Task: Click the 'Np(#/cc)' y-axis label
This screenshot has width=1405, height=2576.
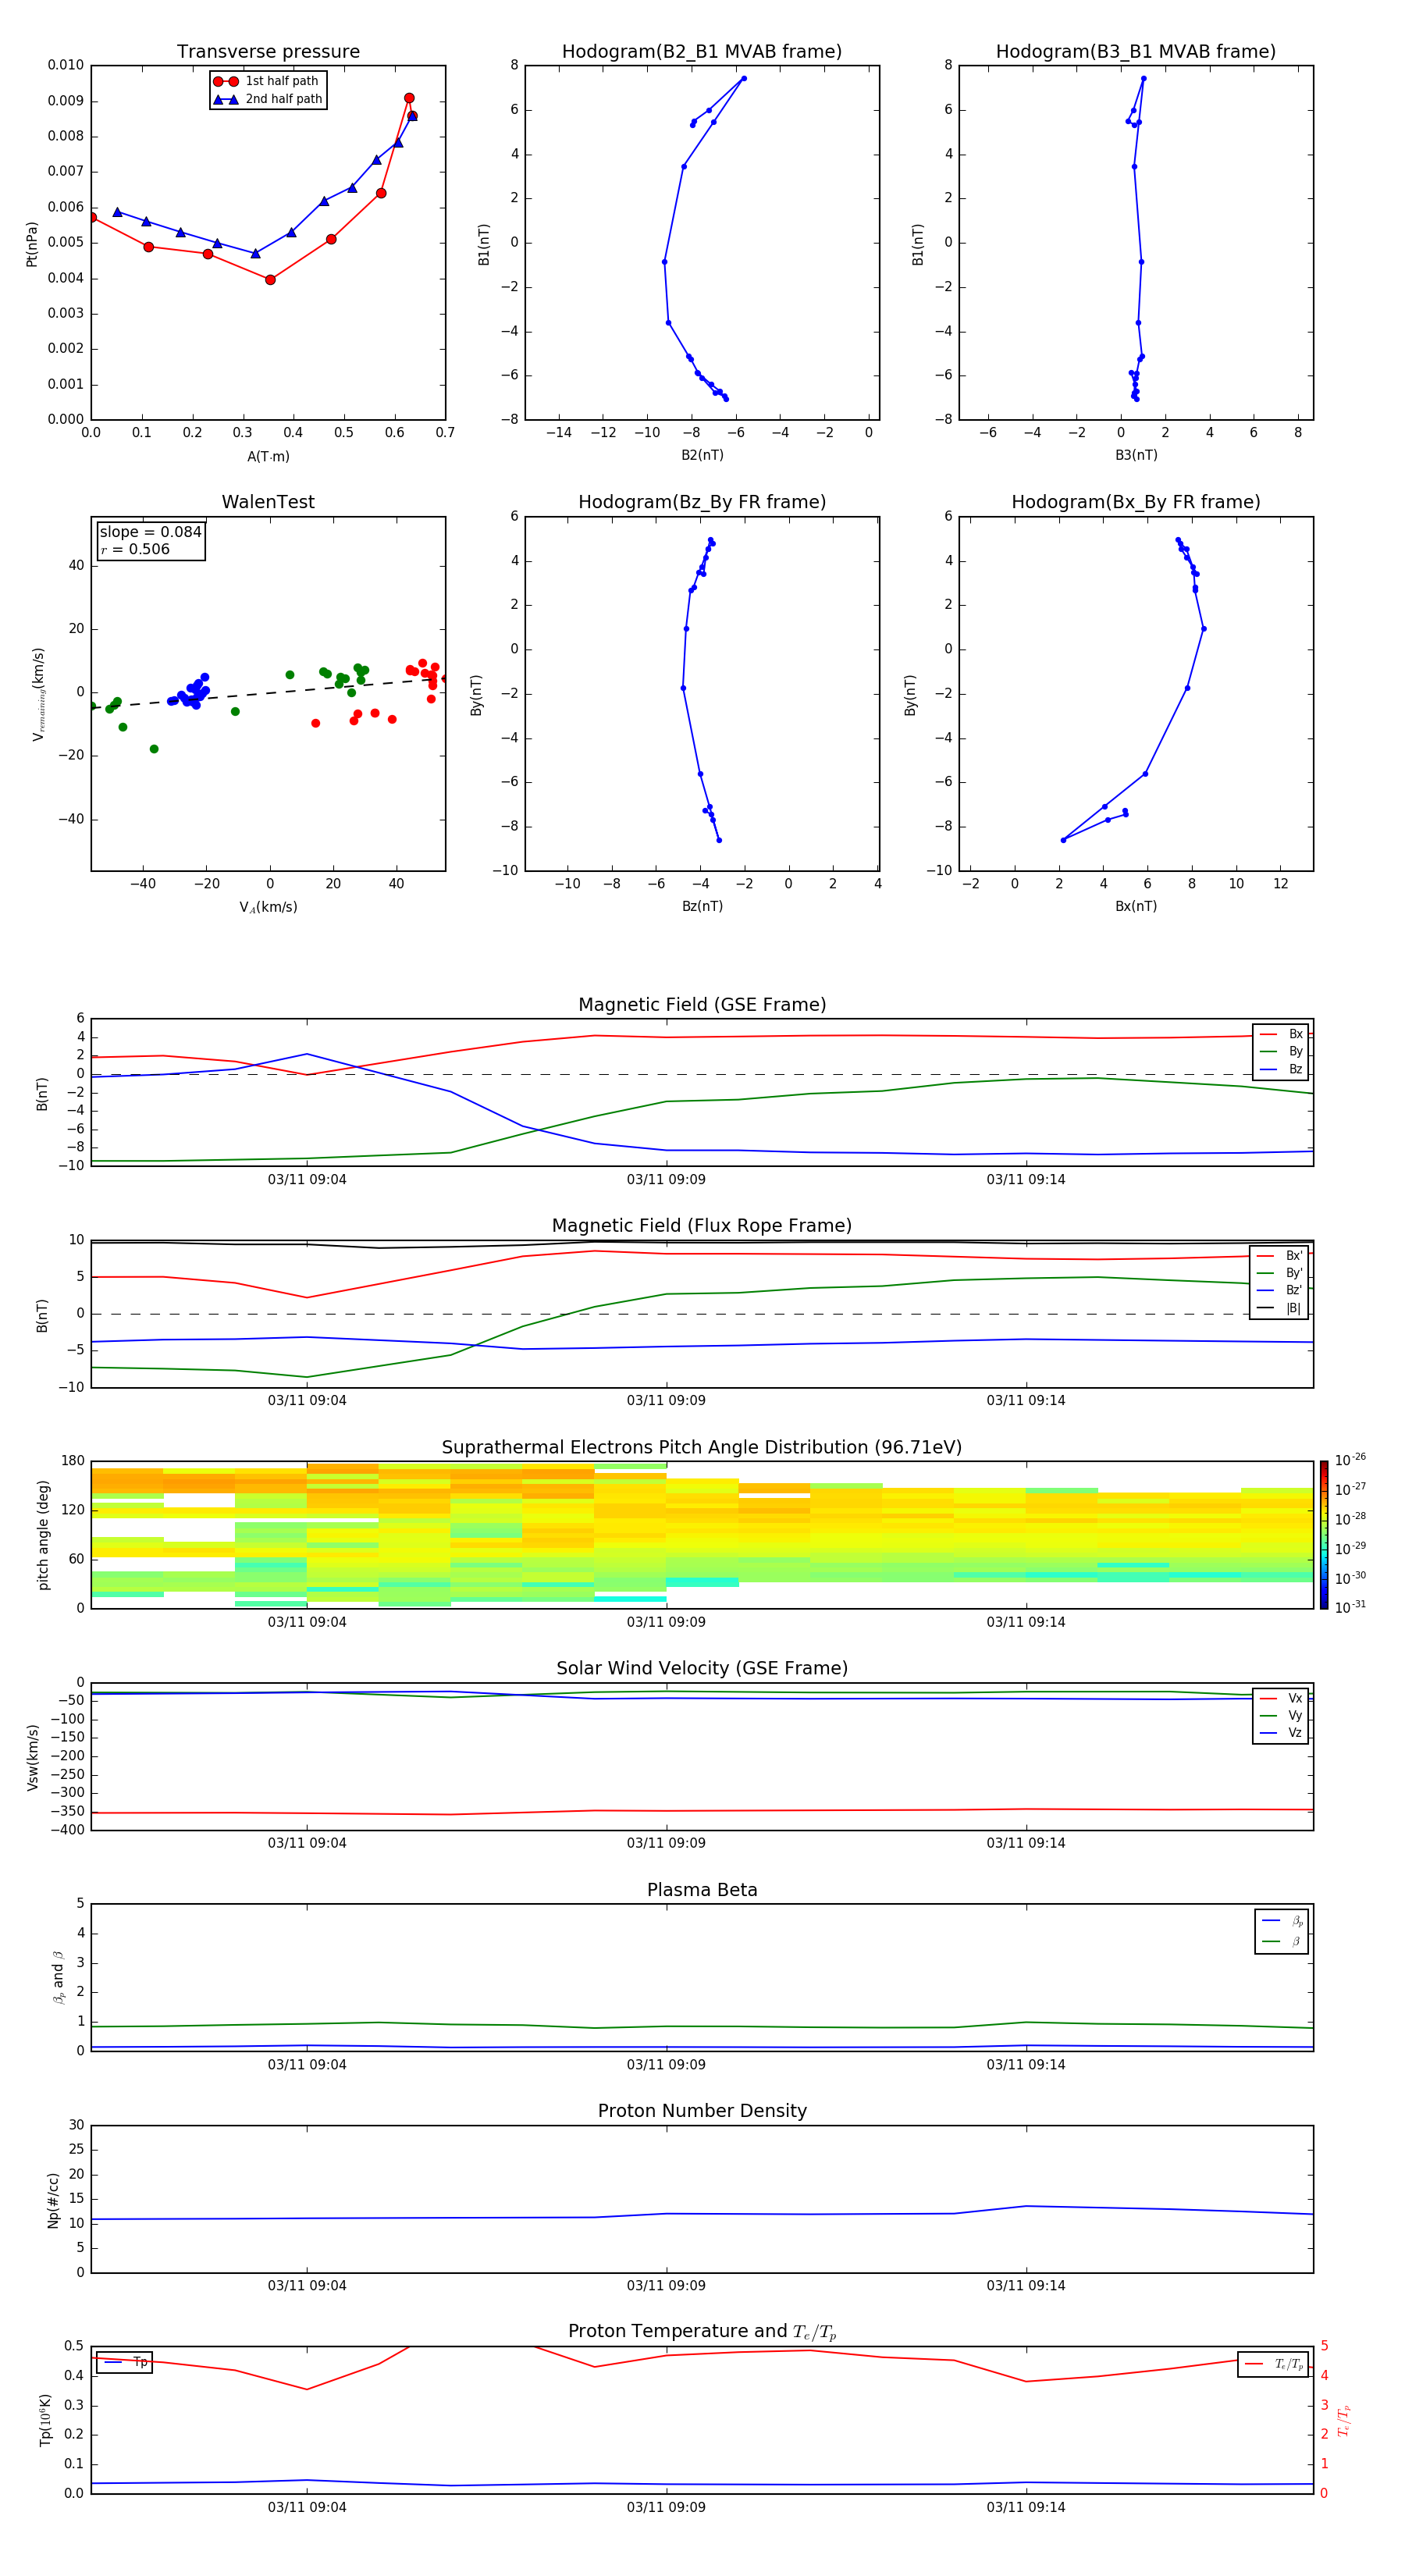Action: pyautogui.click(x=53, y=2200)
